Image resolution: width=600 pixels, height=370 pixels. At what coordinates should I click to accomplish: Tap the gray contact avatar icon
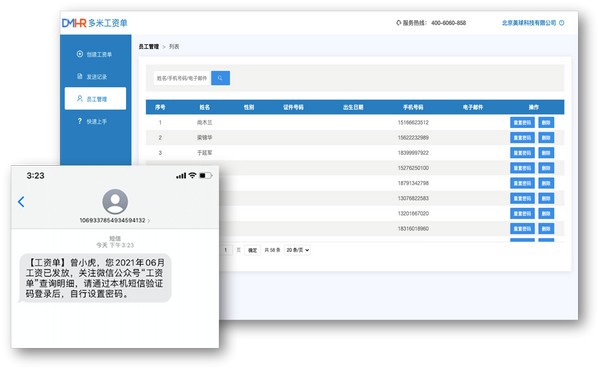115,201
